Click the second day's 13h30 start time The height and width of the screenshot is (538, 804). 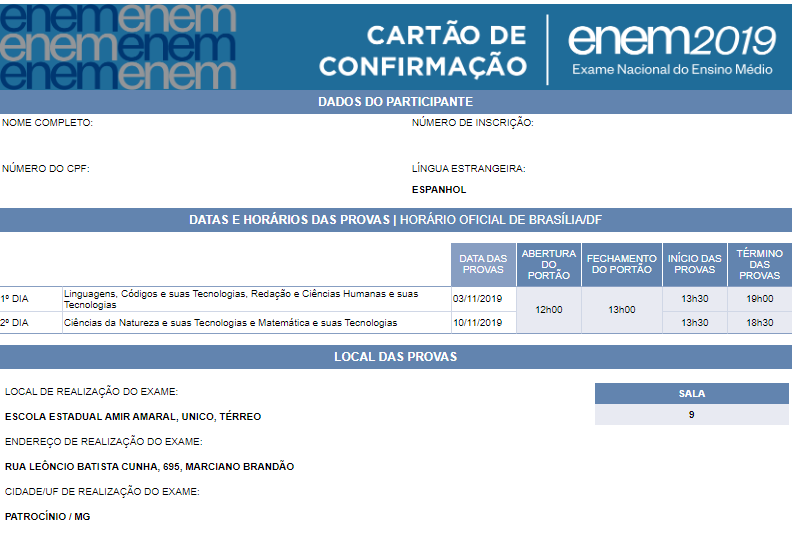(x=694, y=323)
